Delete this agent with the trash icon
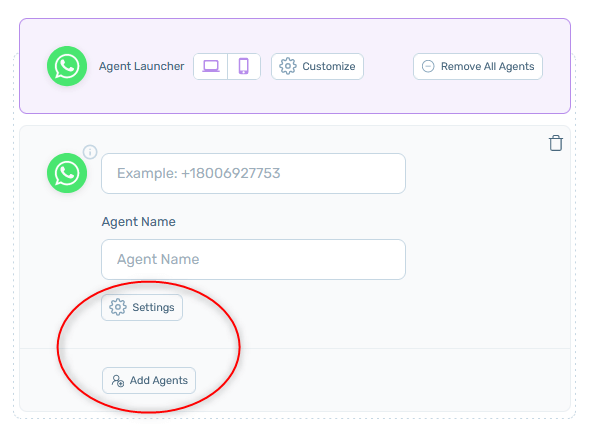 556,143
